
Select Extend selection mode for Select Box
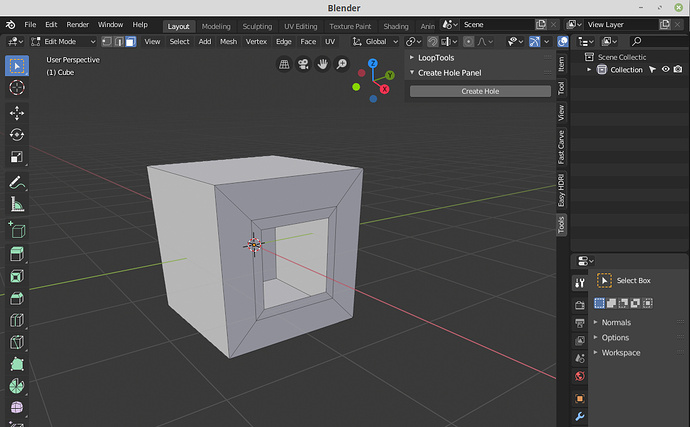click(x=611, y=303)
